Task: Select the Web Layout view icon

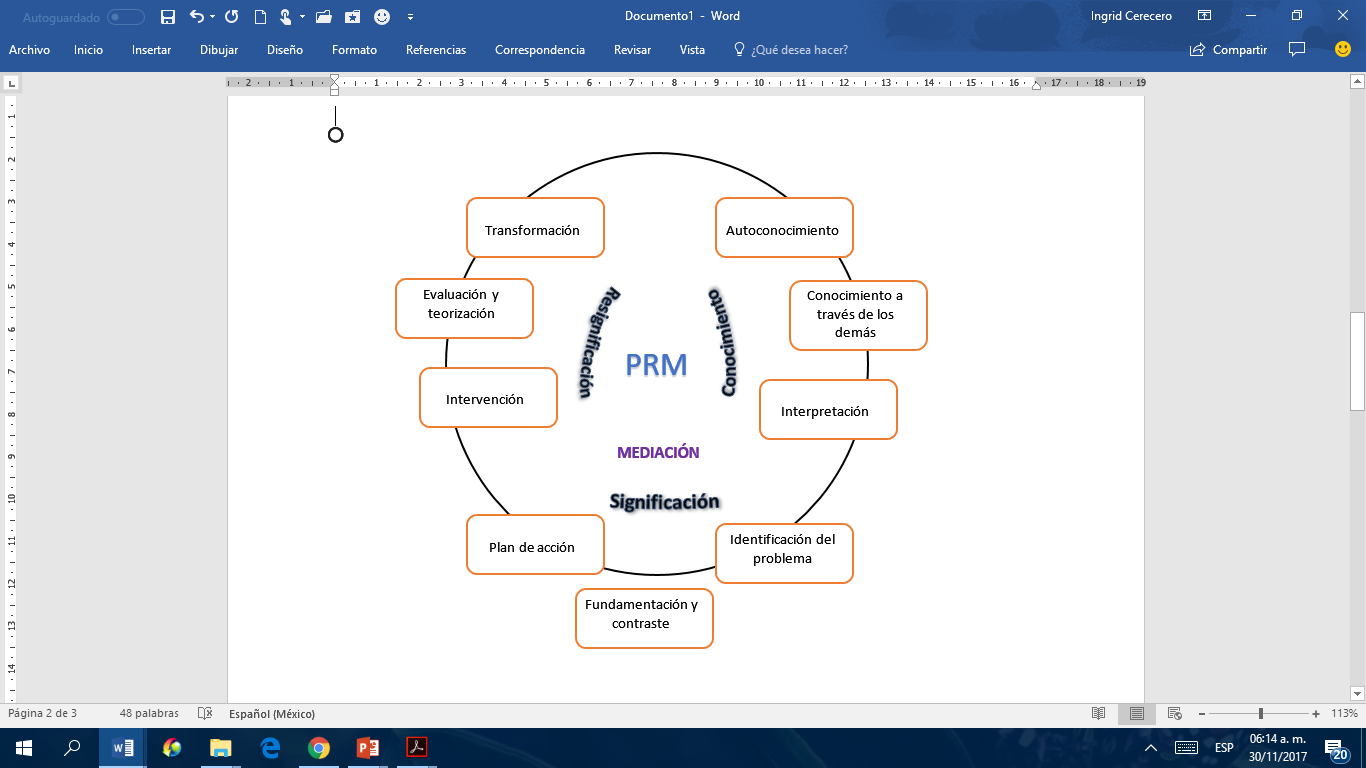Action: [x=1175, y=713]
